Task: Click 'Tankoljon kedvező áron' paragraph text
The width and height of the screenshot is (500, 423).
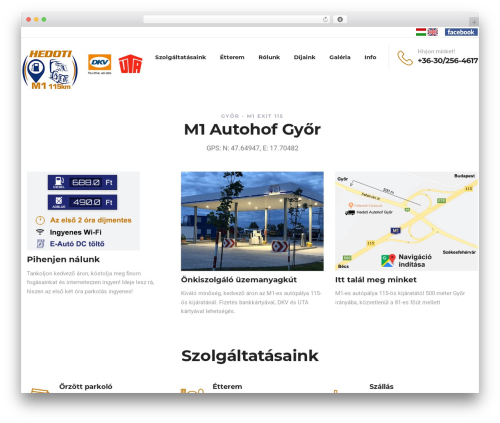Action: point(90,282)
